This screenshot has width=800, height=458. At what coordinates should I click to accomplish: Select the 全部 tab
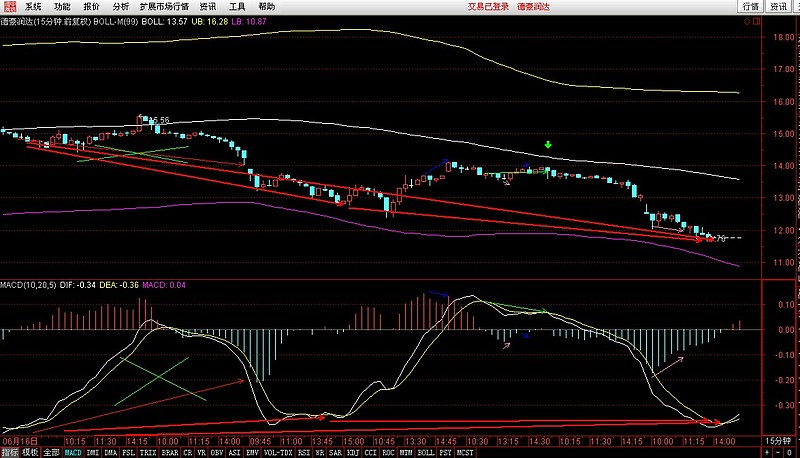(x=51, y=452)
